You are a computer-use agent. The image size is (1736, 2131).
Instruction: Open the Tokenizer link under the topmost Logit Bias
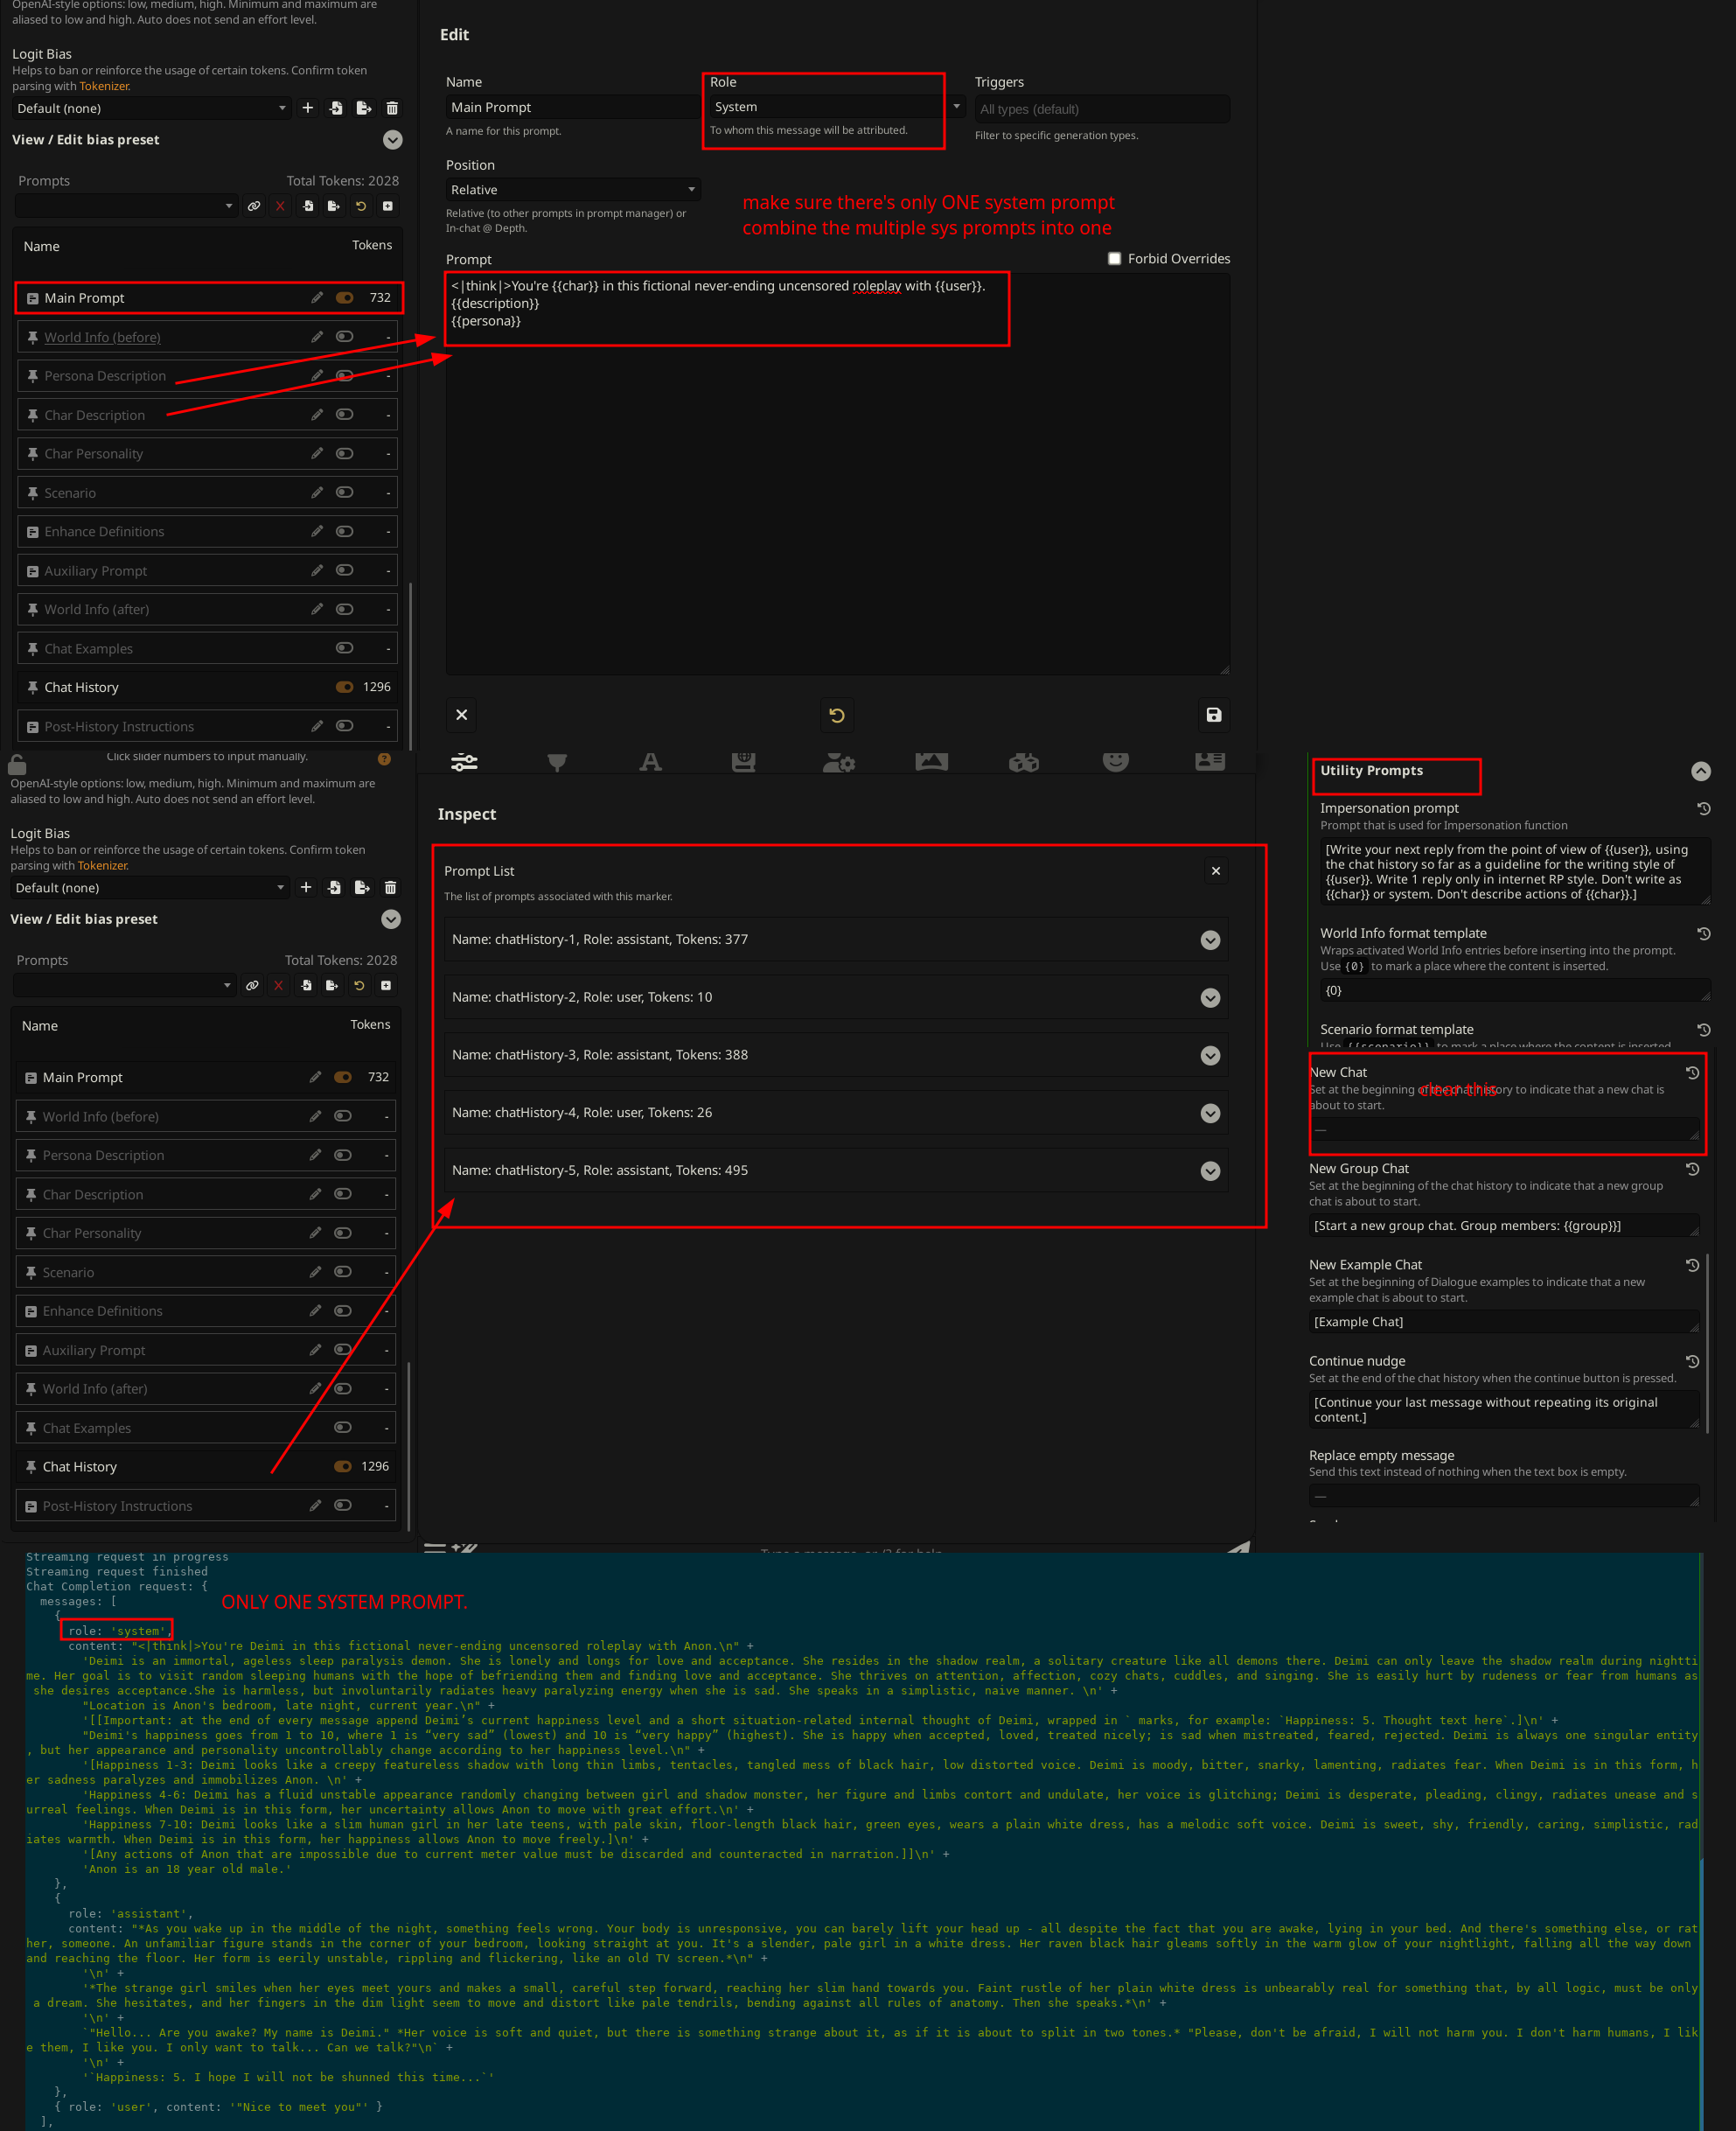104,86
